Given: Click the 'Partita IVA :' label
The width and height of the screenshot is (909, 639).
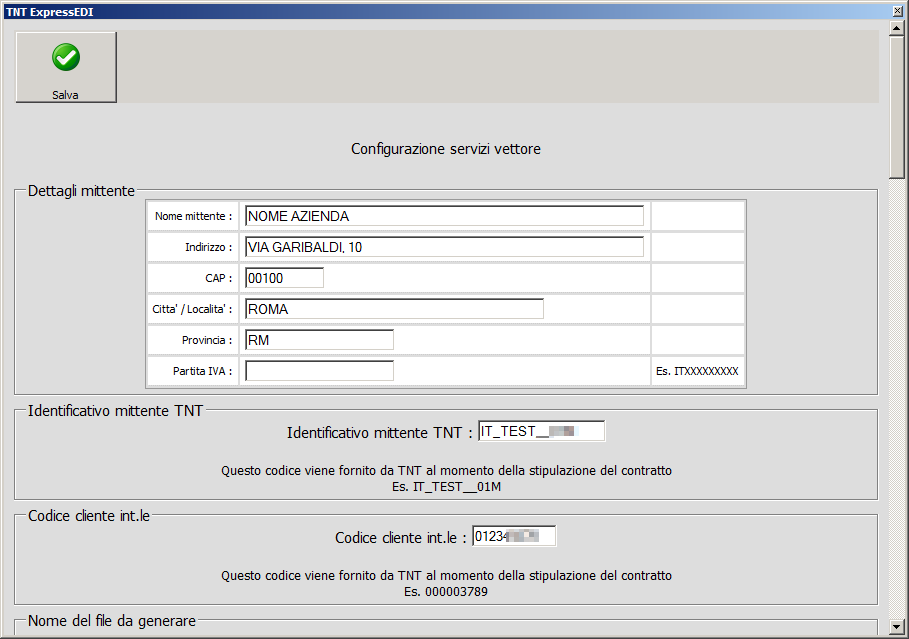Looking at the screenshot, I should pyautogui.click(x=202, y=371).
